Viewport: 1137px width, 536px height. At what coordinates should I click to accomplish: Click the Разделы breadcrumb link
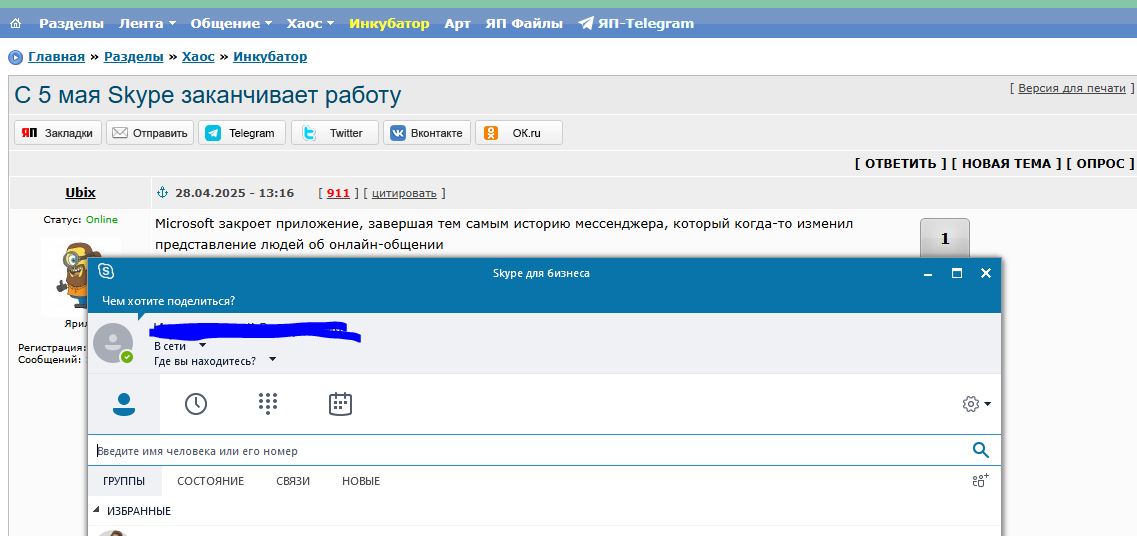[x=133, y=57]
